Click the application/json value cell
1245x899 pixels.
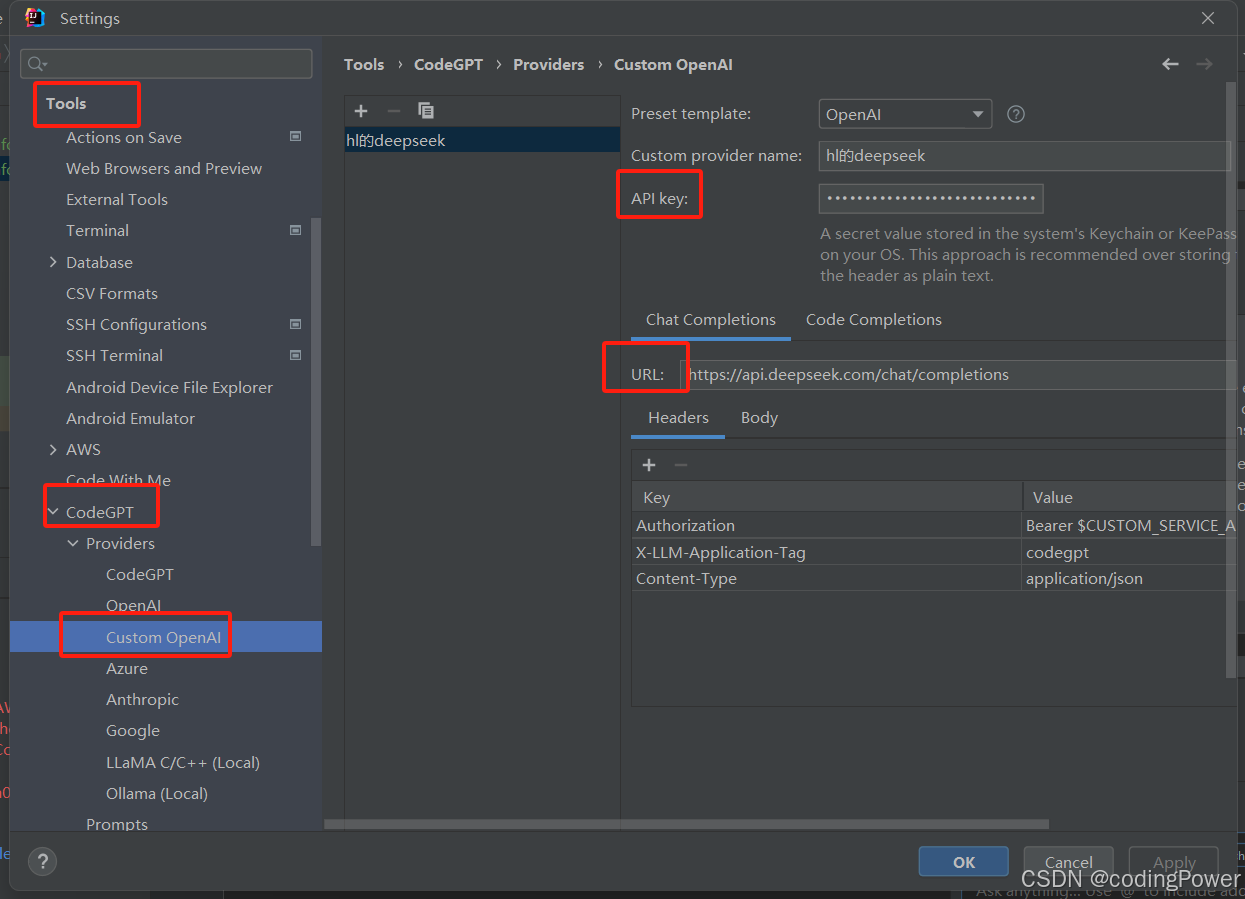coord(1129,578)
